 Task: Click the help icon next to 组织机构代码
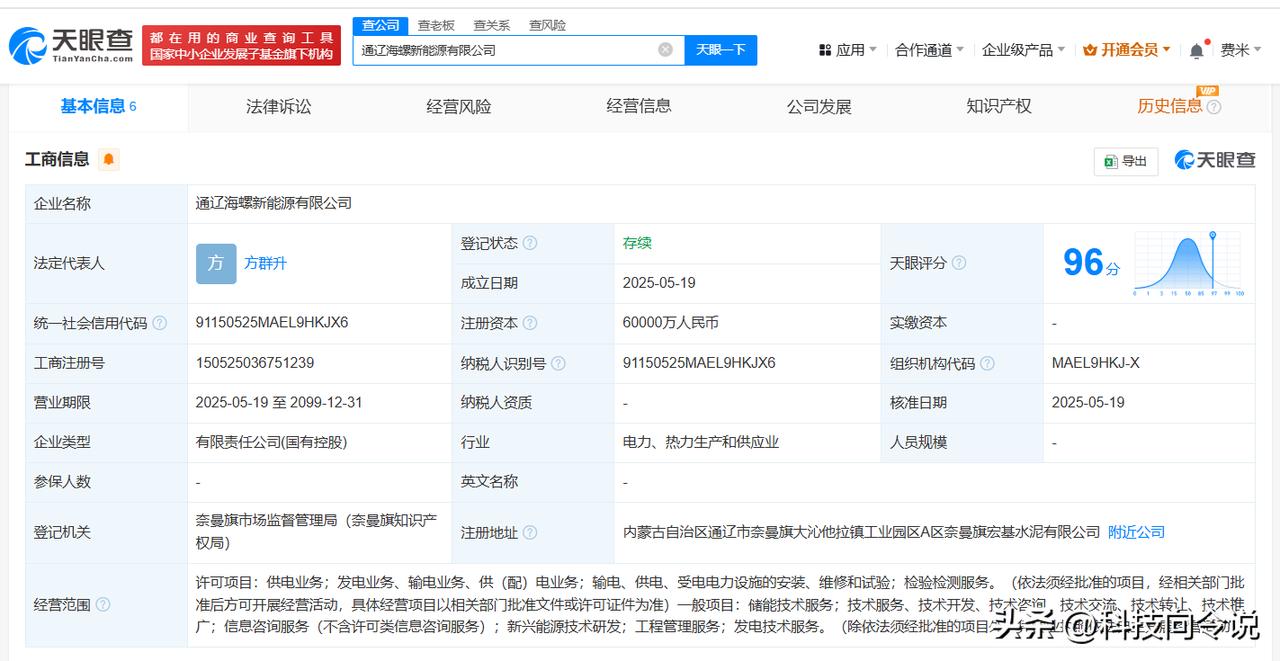[x=987, y=363]
